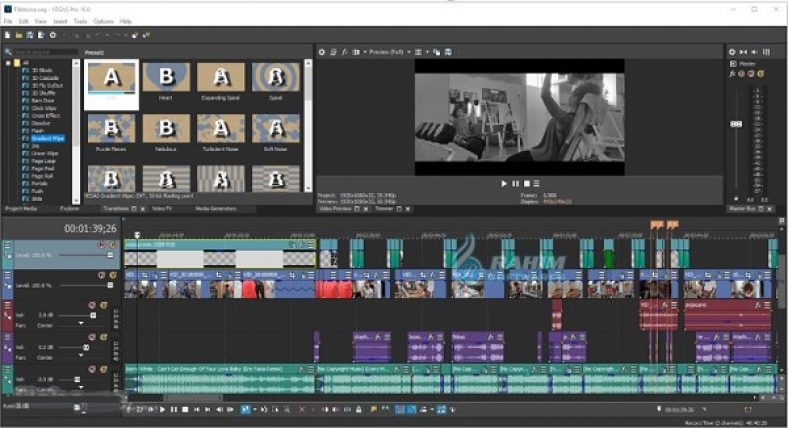The image size is (788, 428).
Task: Click the Master Bus volume fader
Action: pos(737,123)
